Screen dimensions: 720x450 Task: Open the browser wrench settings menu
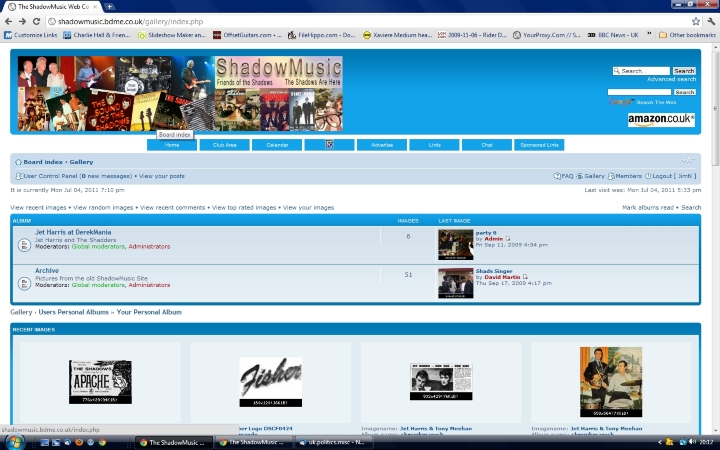click(x=710, y=20)
